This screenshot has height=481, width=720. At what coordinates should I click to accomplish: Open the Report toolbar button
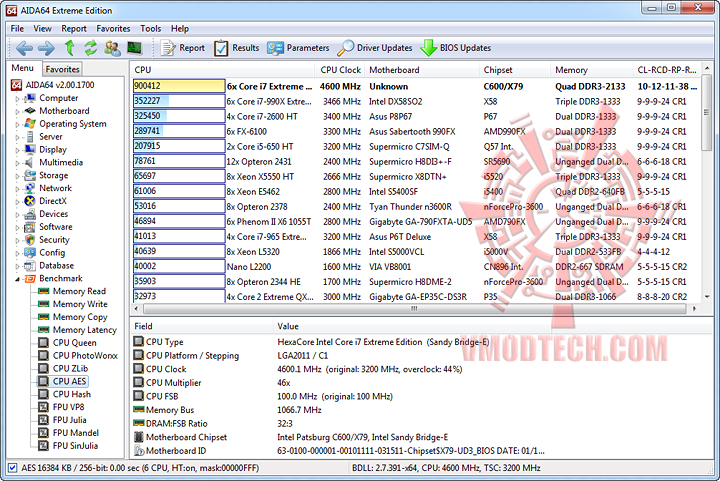(x=182, y=48)
